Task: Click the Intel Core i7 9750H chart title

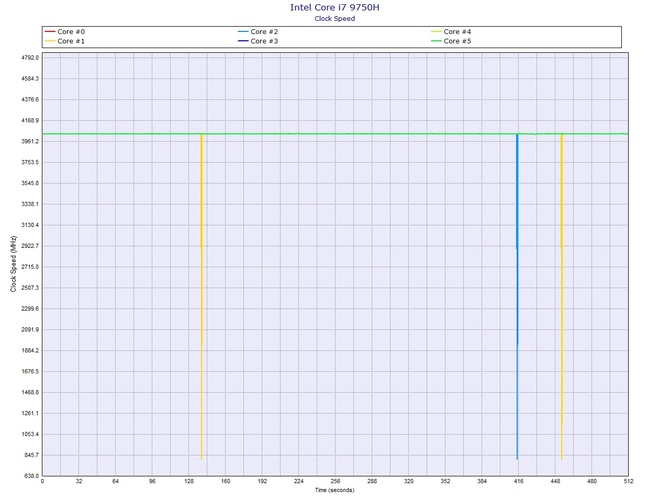Action: [335, 7]
